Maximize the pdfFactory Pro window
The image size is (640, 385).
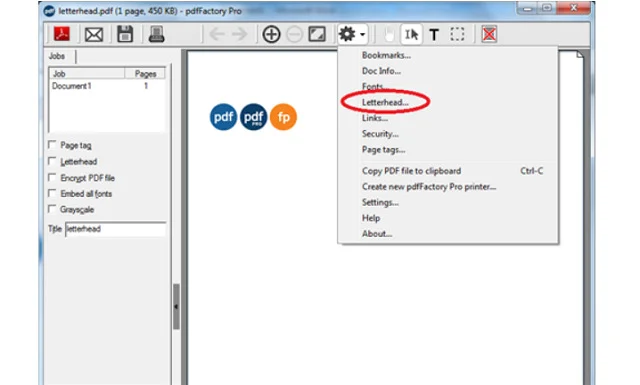547,8
